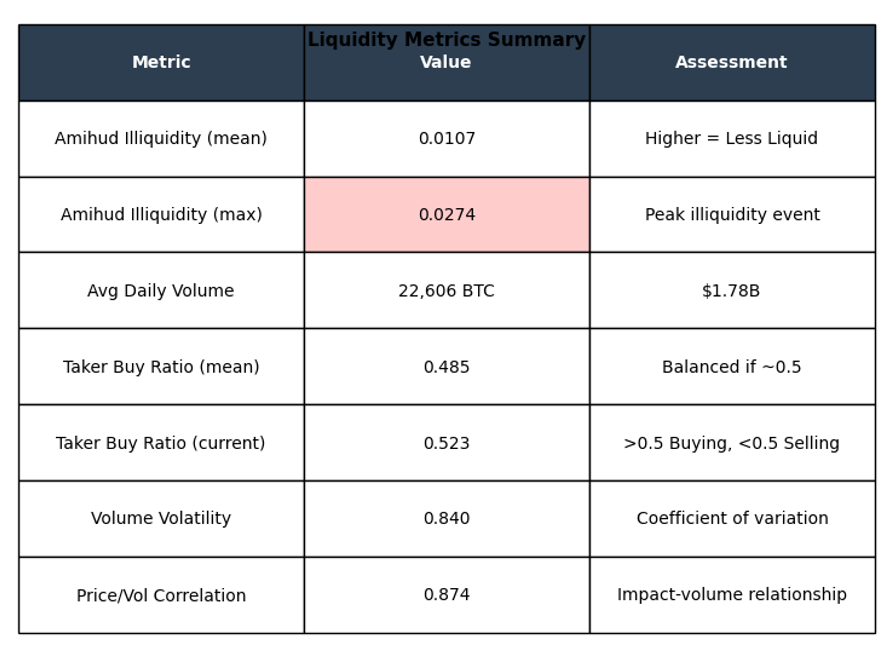Screen dimensions: 886x666
Task: Select the 0.0107 value cell
Action: click(x=446, y=139)
